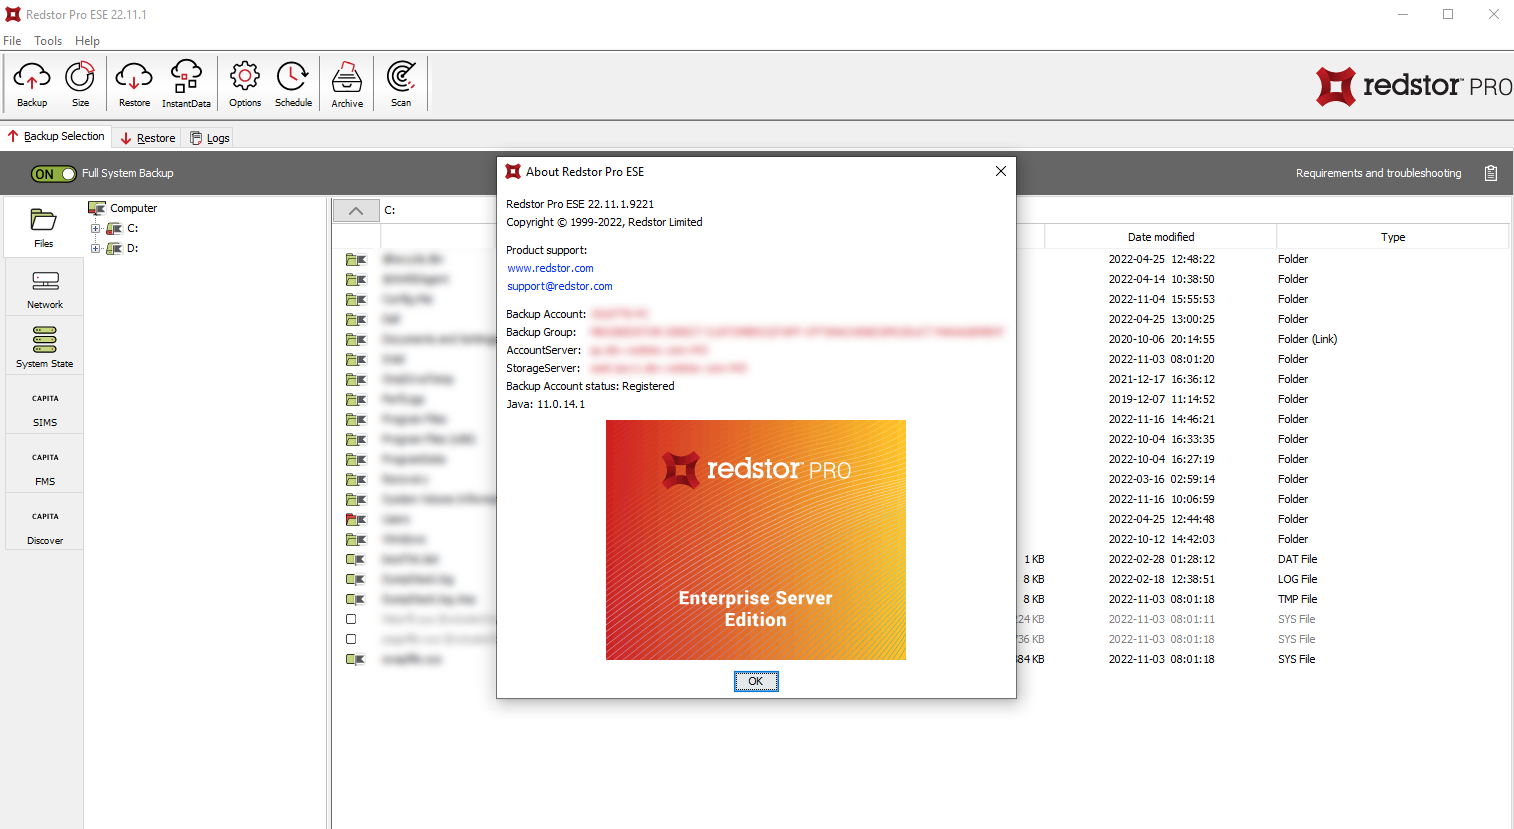Screen dimensions: 1514x829
Task: Select the C: drive in tree
Action: (x=132, y=228)
